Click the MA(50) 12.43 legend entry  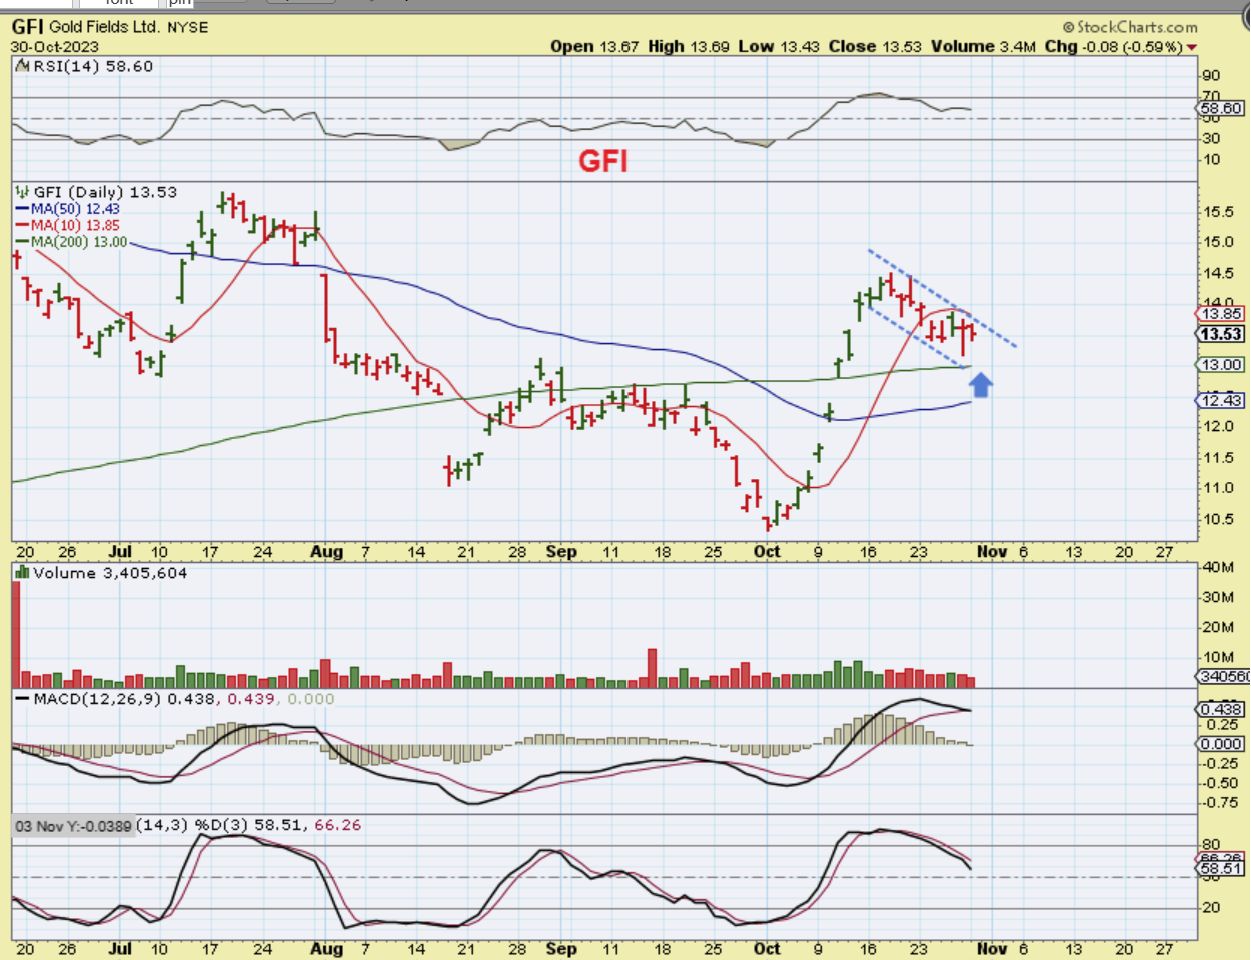[67, 209]
